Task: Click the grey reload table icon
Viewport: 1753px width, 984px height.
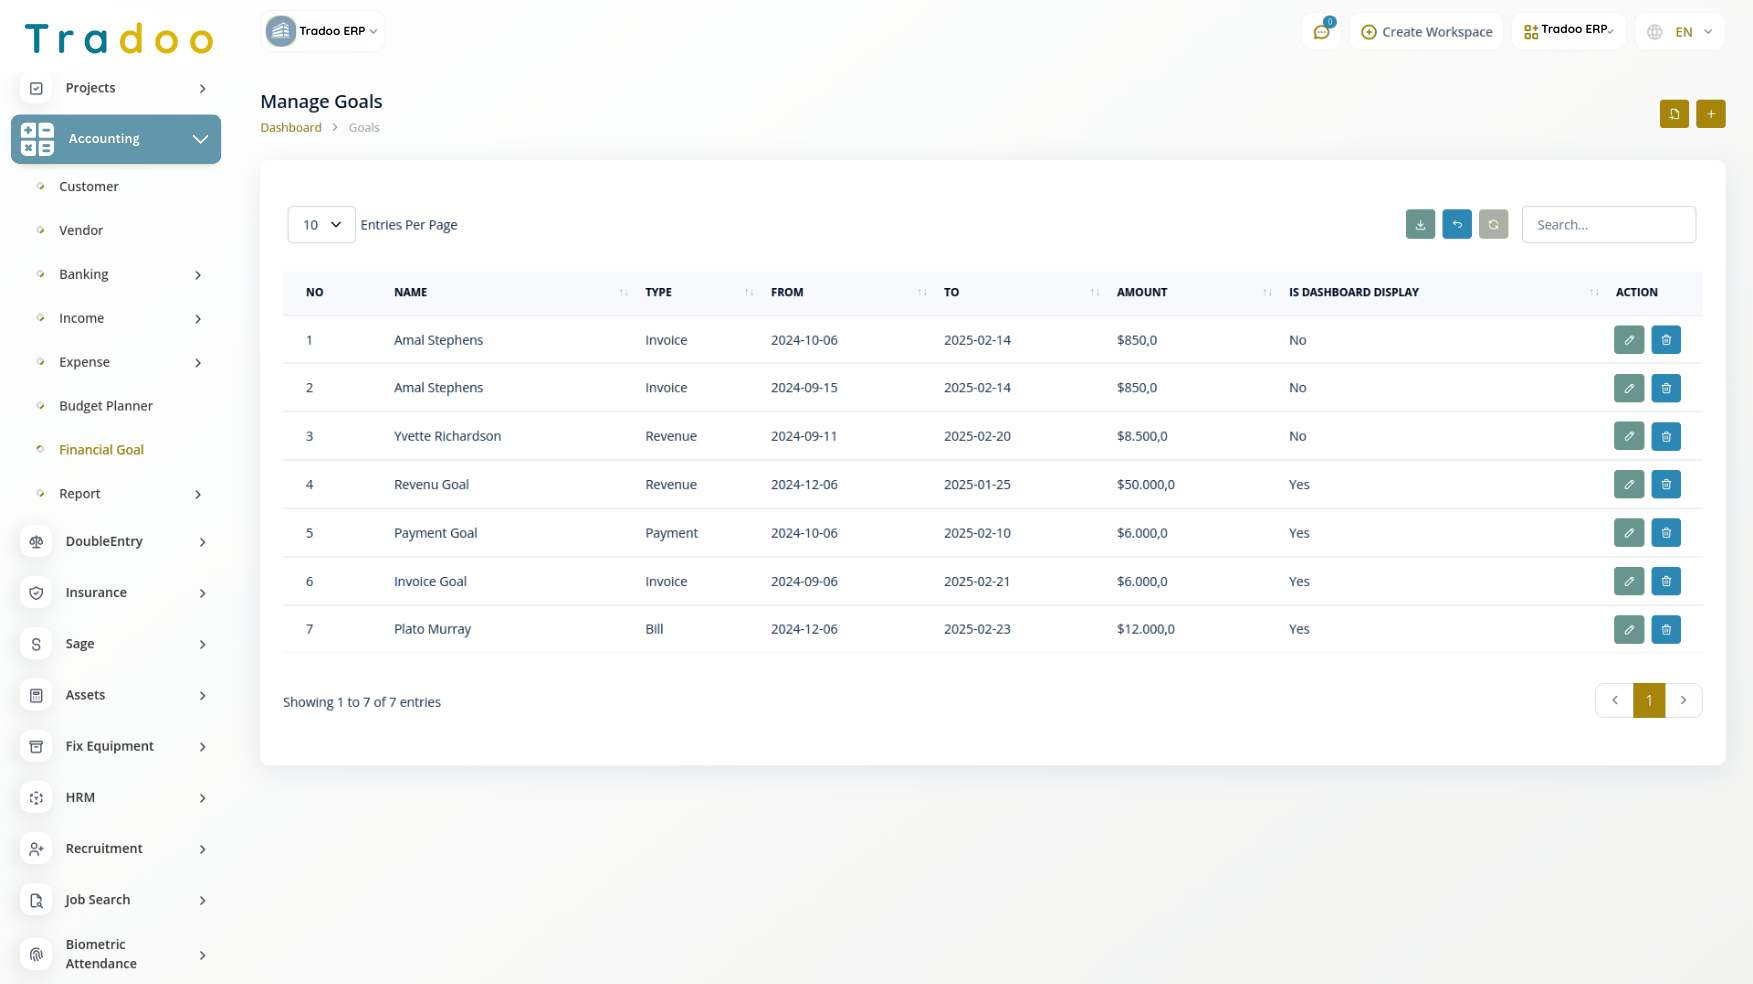Action: [x=1493, y=225]
